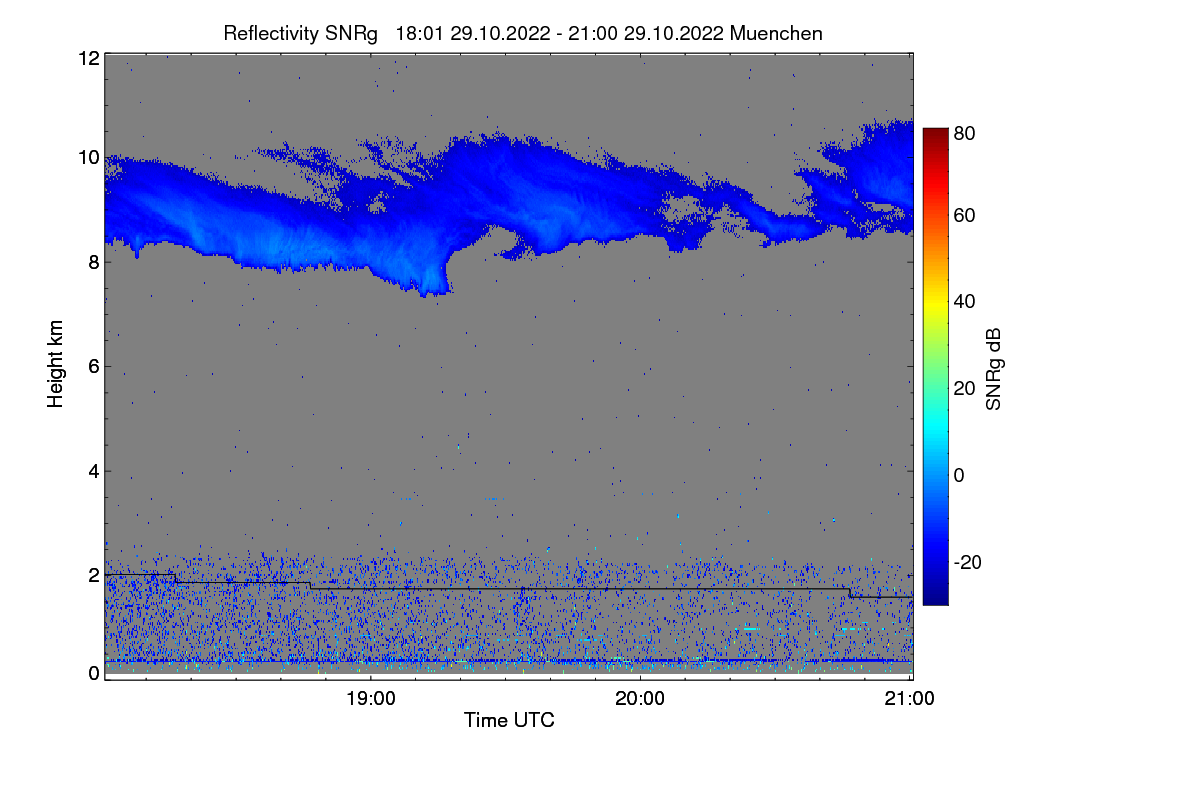The width and height of the screenshot is (1200, 800).
Task: Click the 20:00 time tick label
Action: coord(640,699)
